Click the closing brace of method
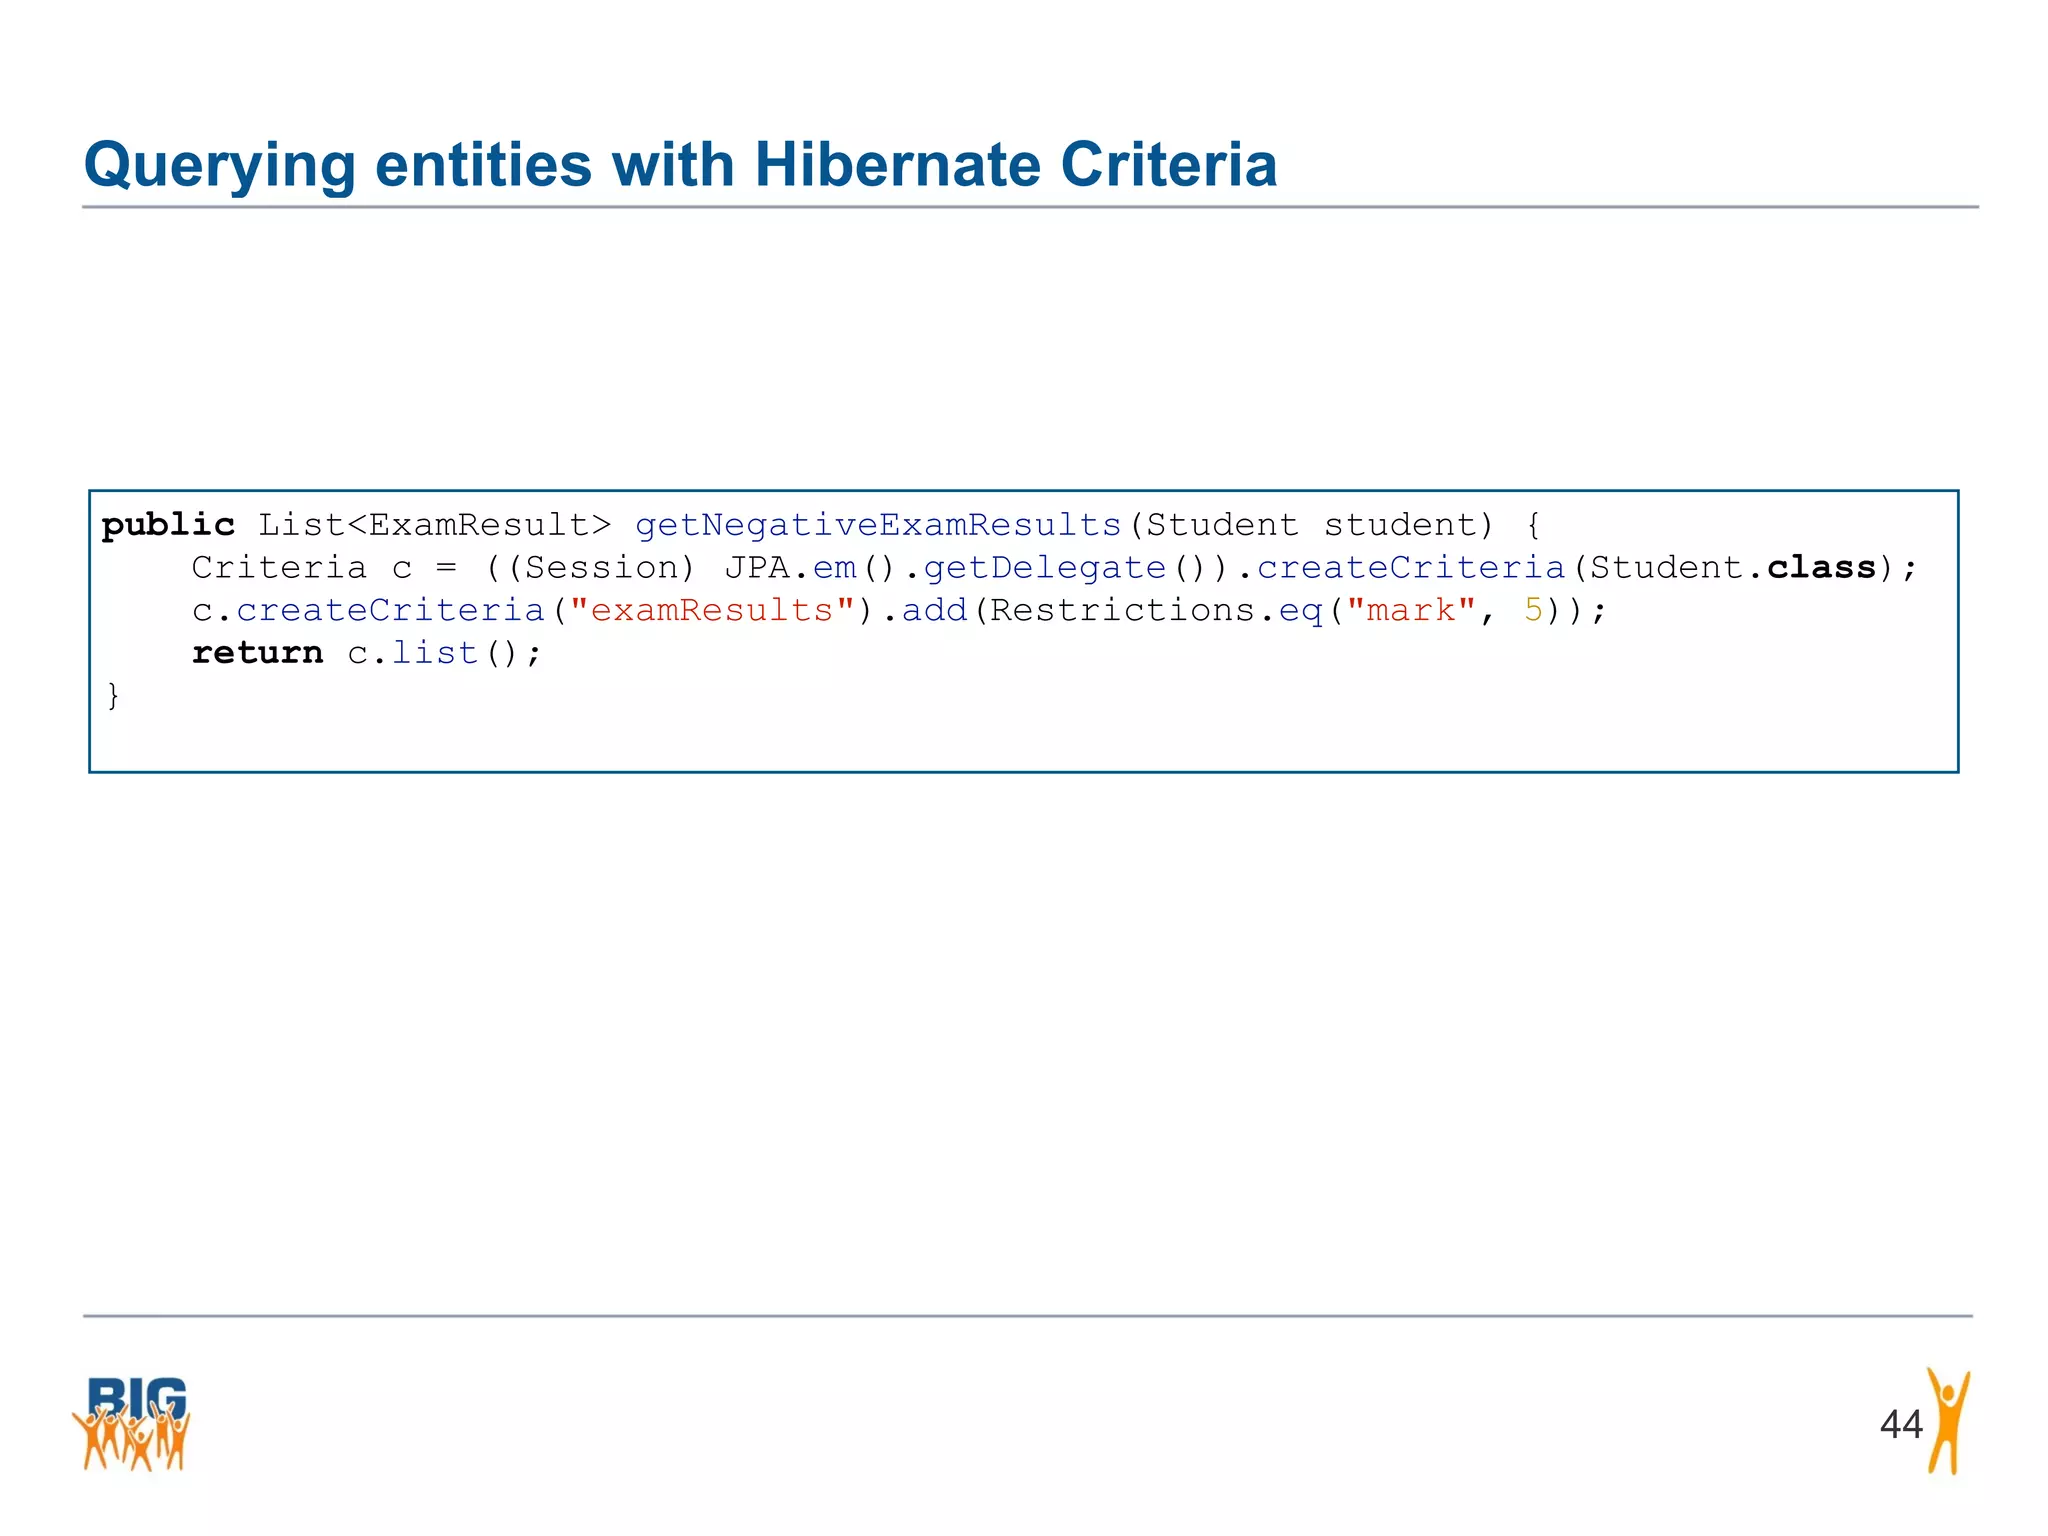2048x1536 pixels. [113, 695]
